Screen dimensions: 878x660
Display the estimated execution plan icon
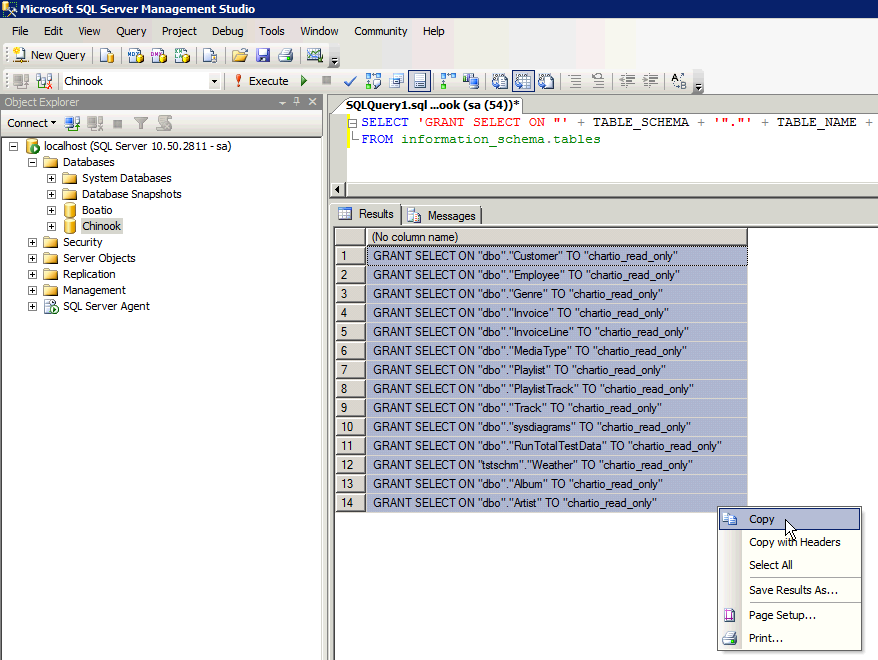click(371, 81)
